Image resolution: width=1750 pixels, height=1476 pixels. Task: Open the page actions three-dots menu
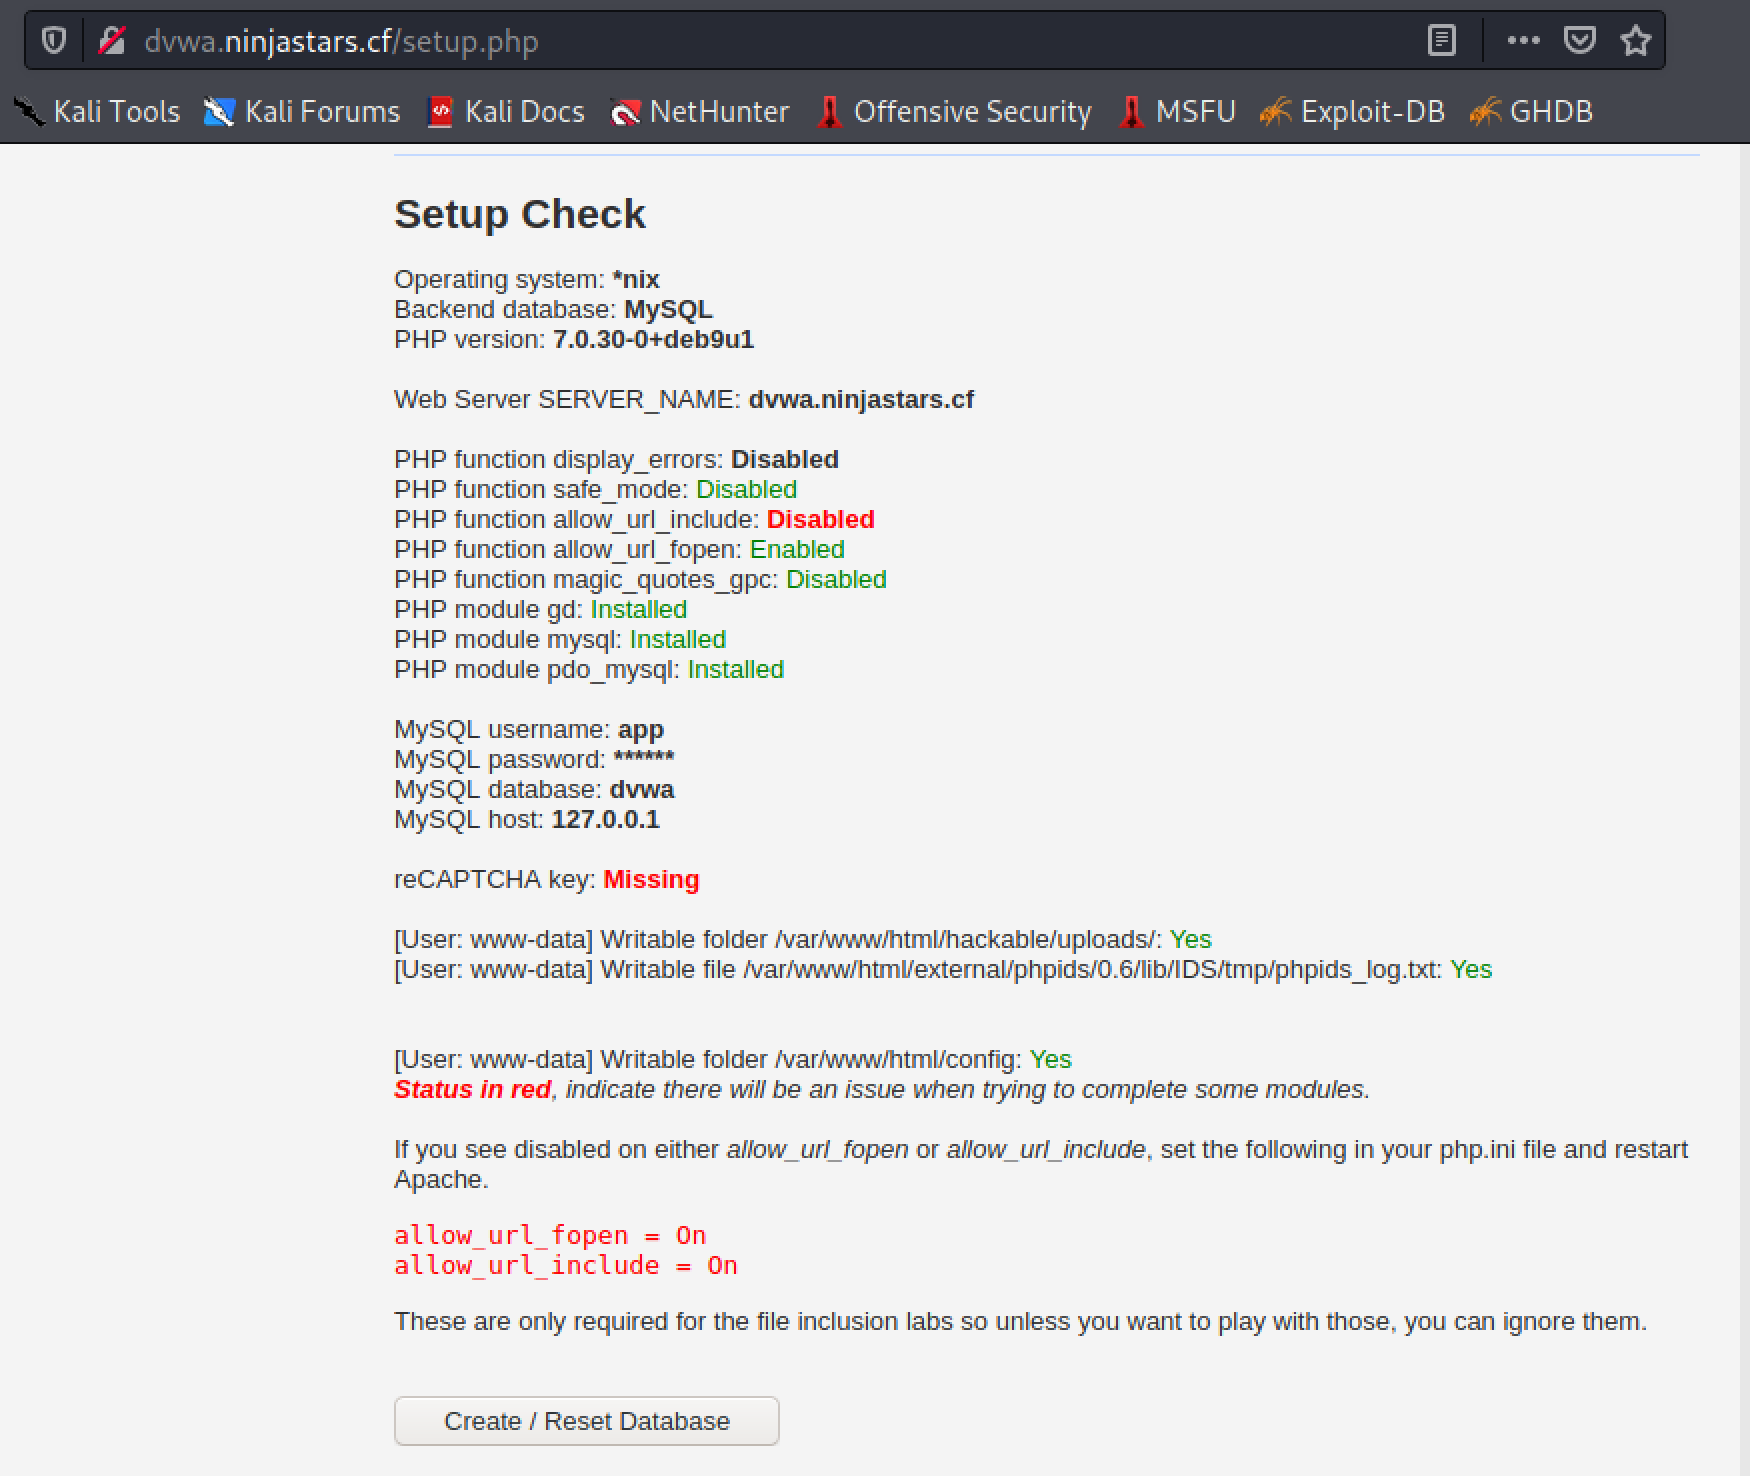click(1523, 41)
